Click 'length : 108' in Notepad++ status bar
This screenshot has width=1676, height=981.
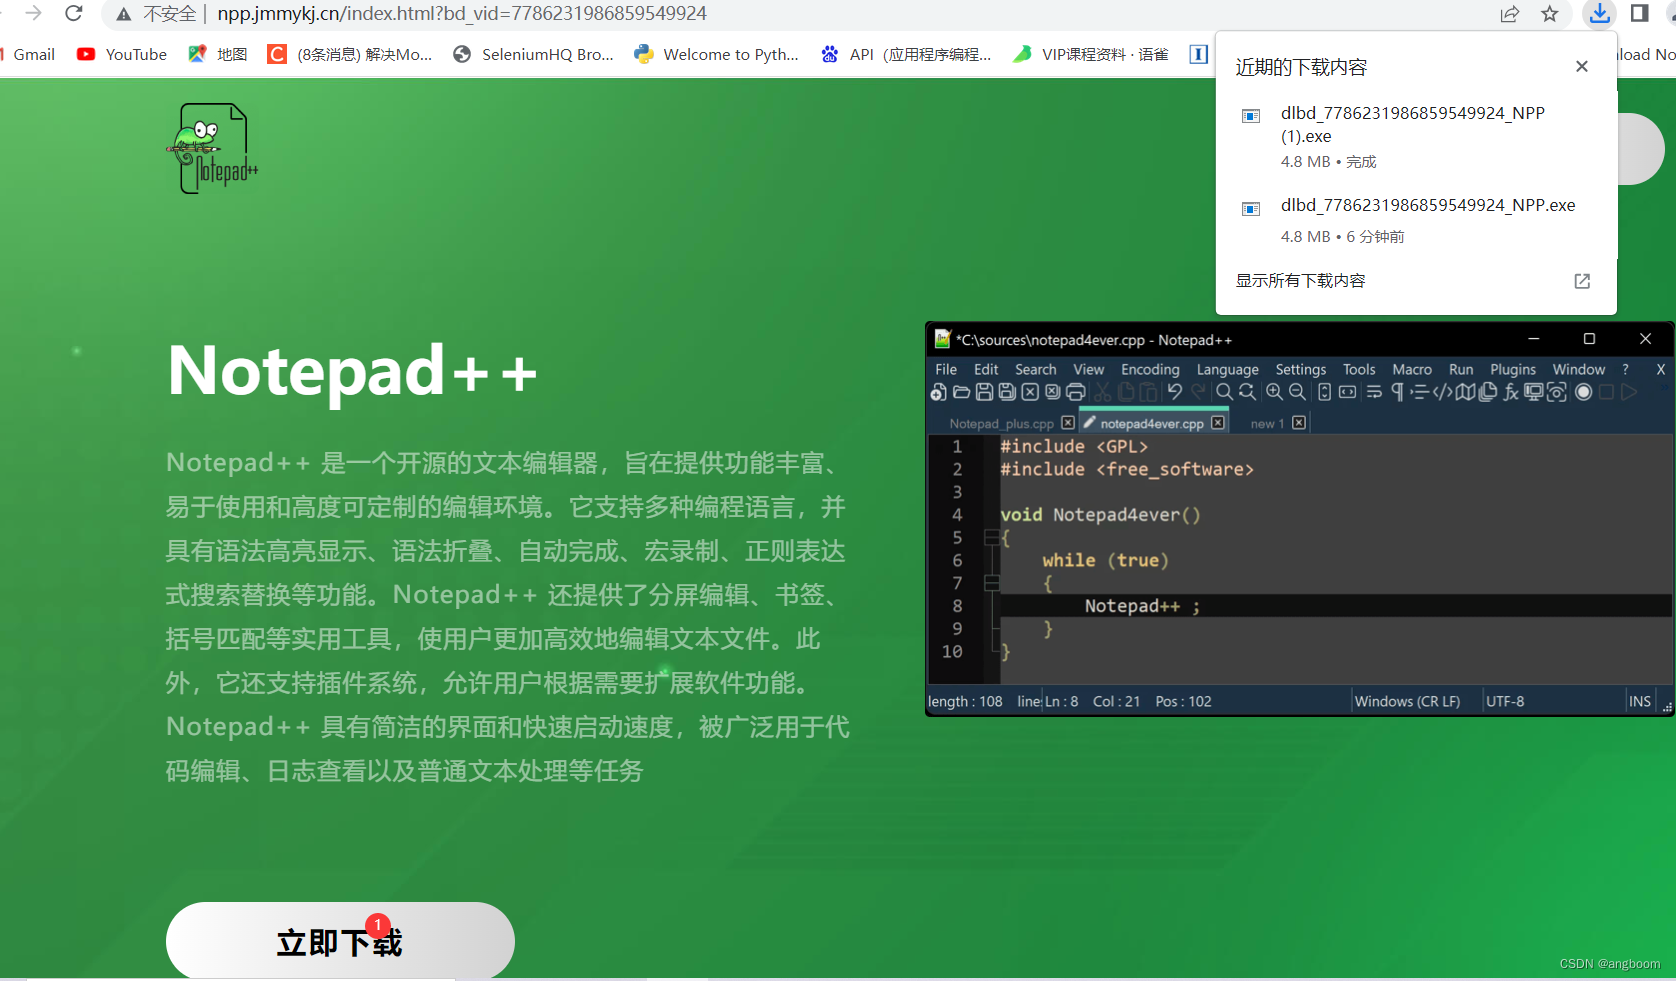[x=965, y=701]
